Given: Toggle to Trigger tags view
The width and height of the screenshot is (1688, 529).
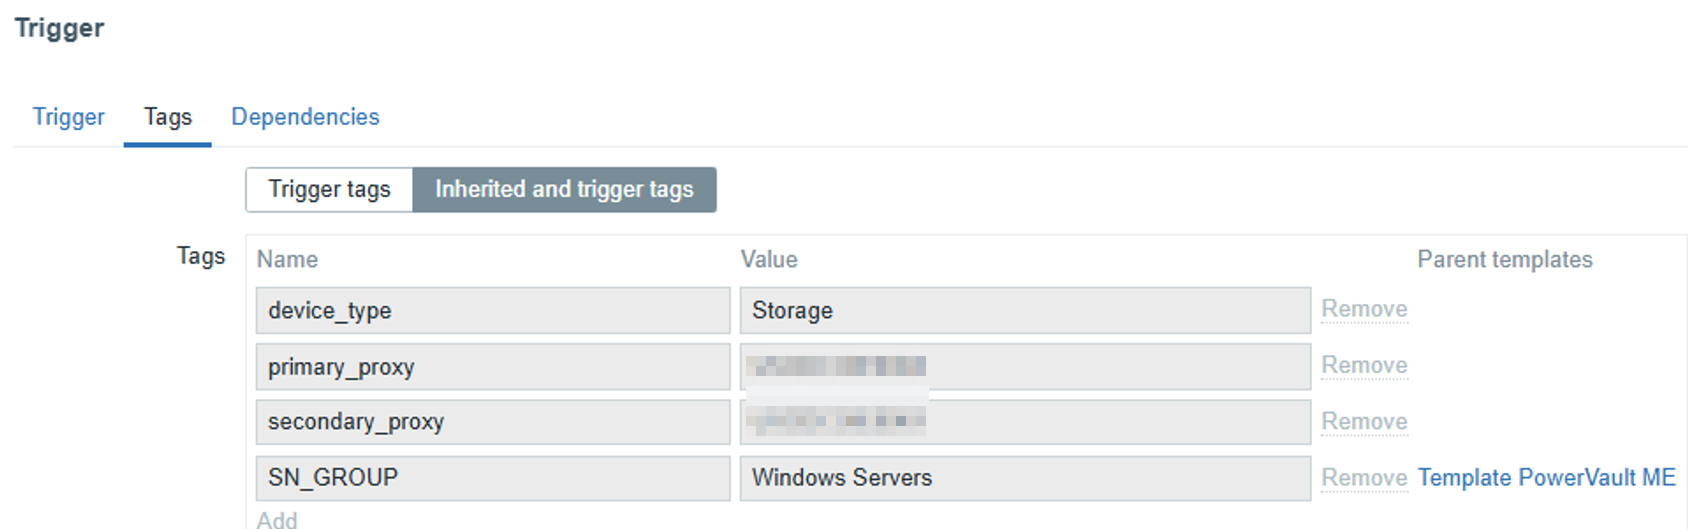Looking at the screenshot, I should pos(329,189).
